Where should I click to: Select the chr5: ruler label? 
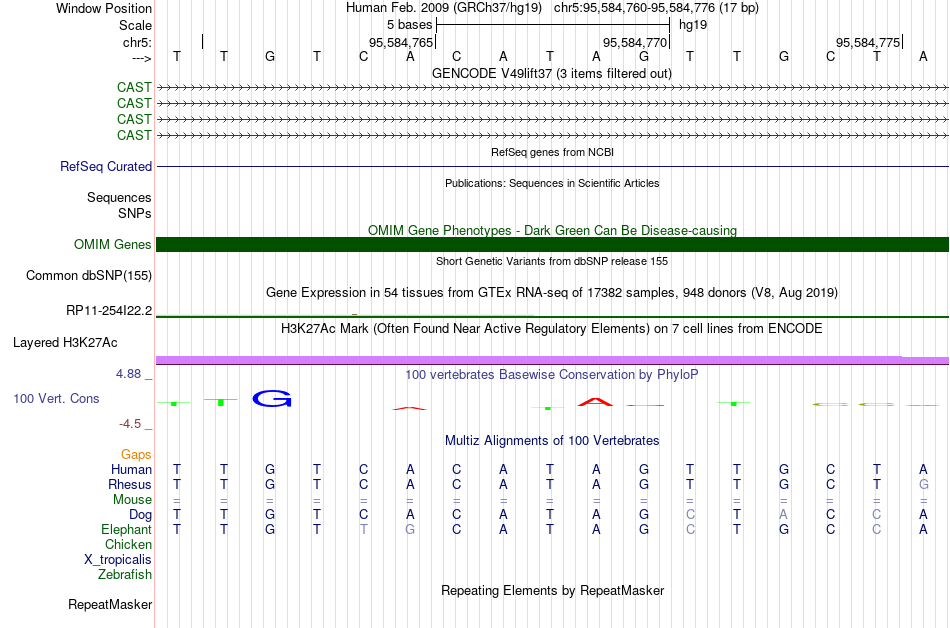137,42
